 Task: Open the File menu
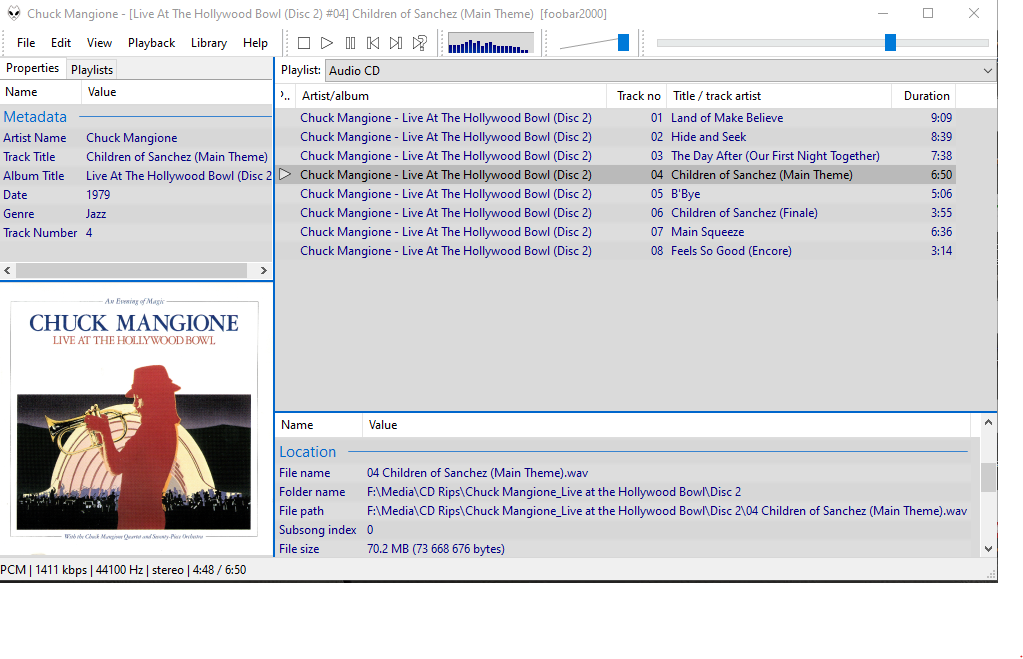click(x=26, y=43)
